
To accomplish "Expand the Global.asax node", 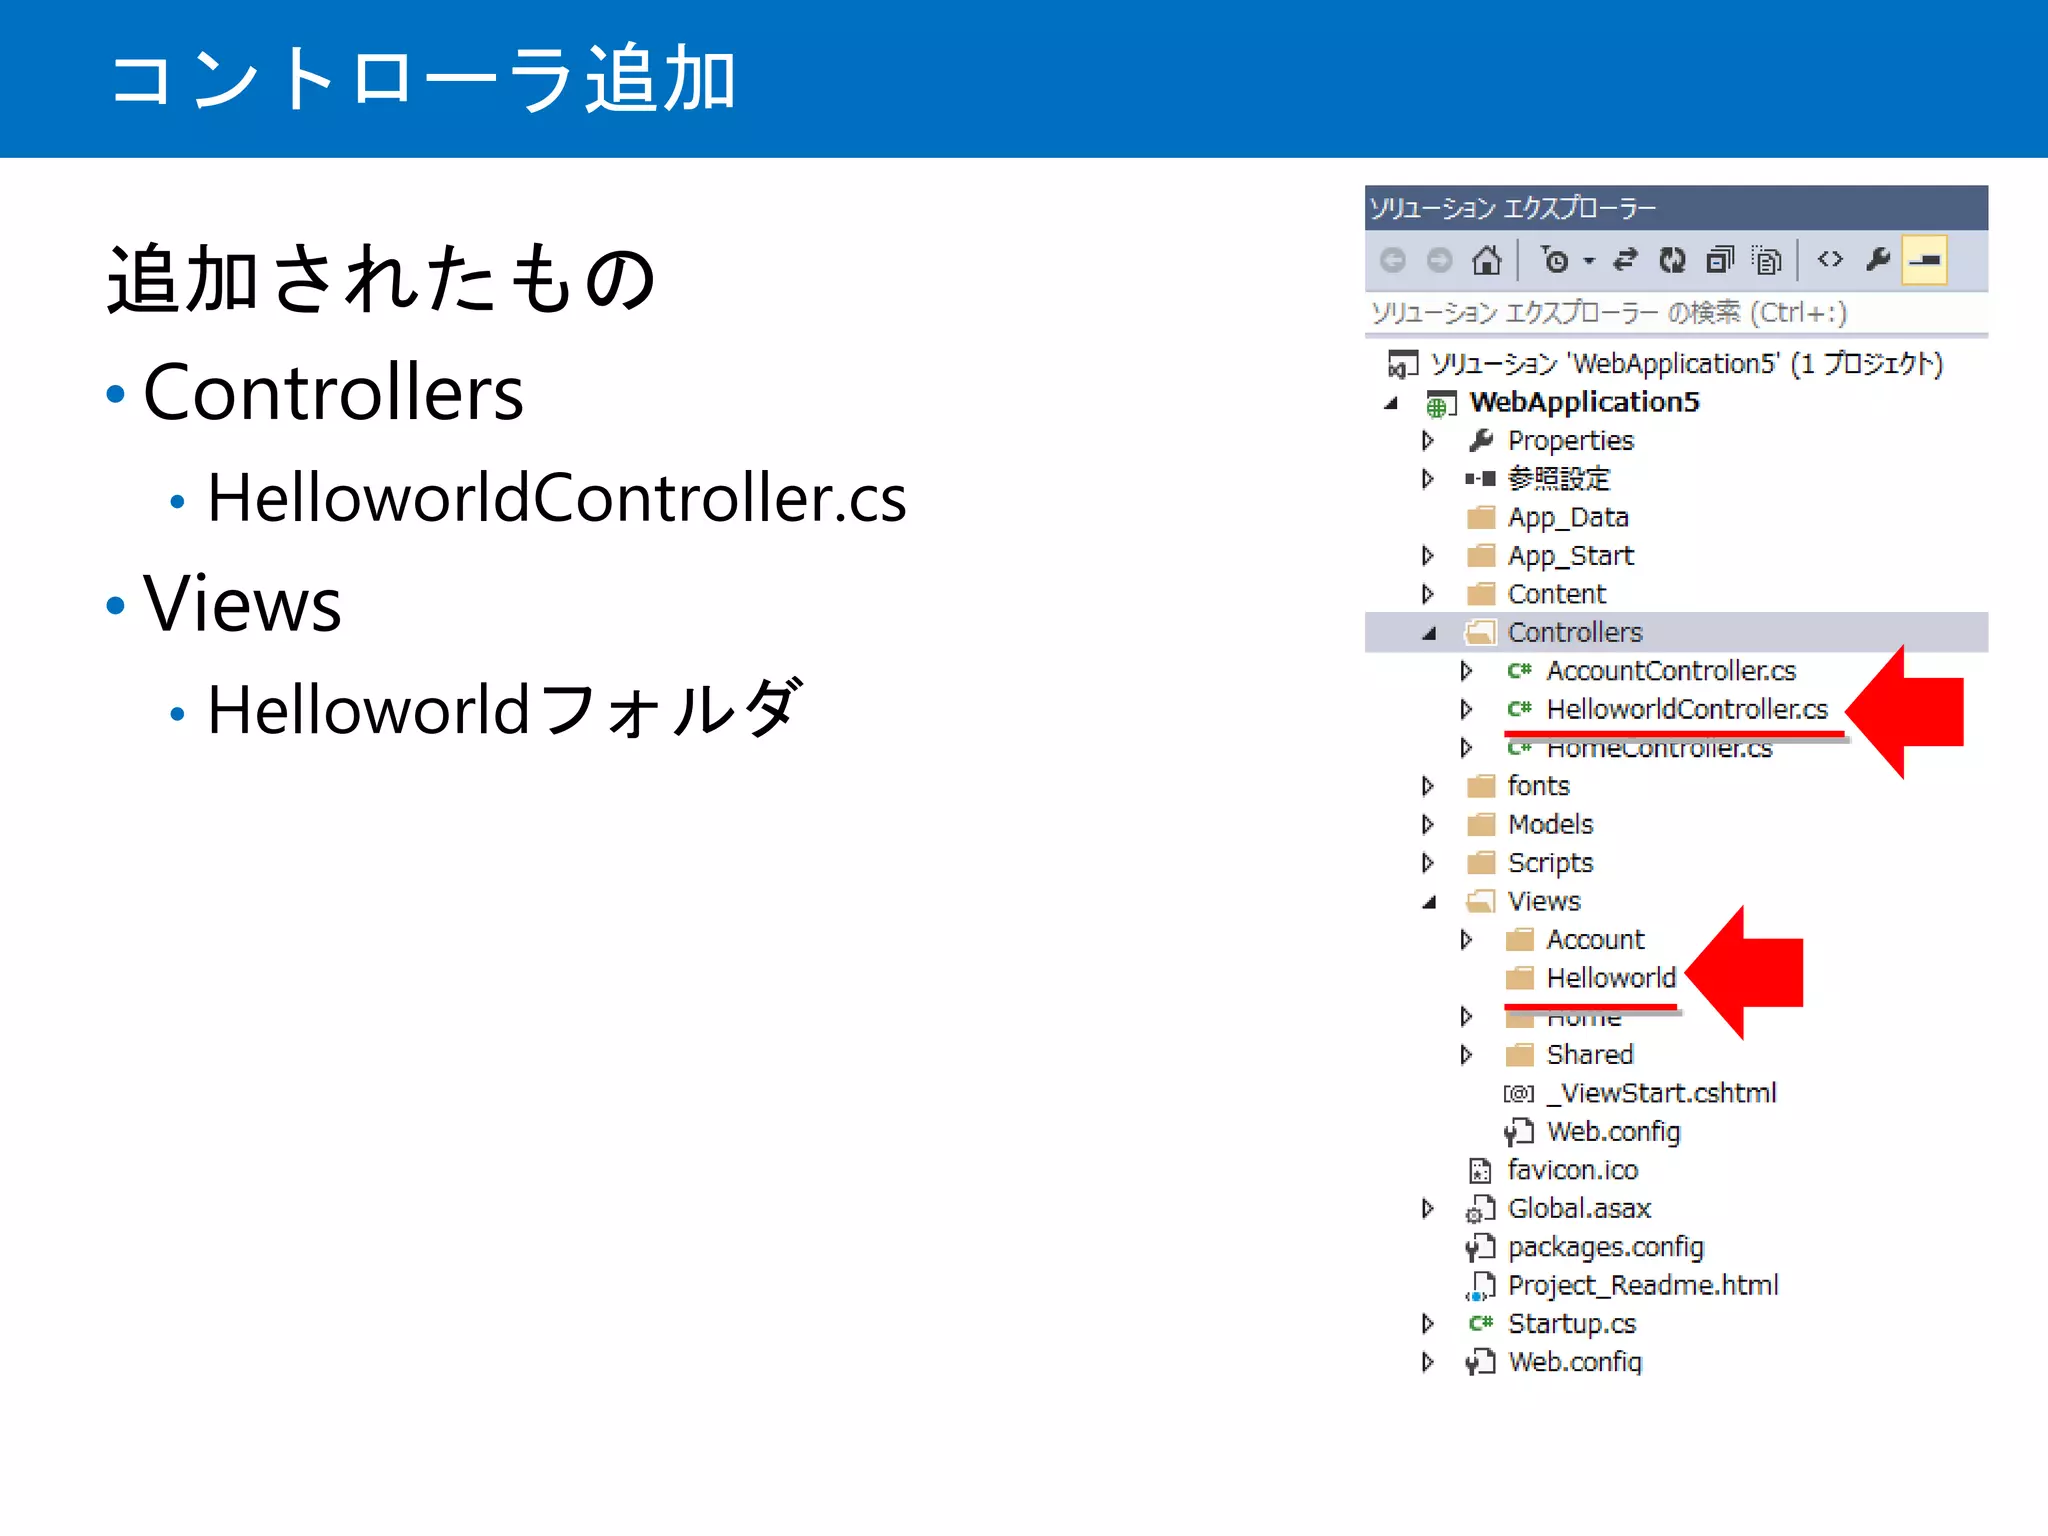I will [x=1428, y=1209].
